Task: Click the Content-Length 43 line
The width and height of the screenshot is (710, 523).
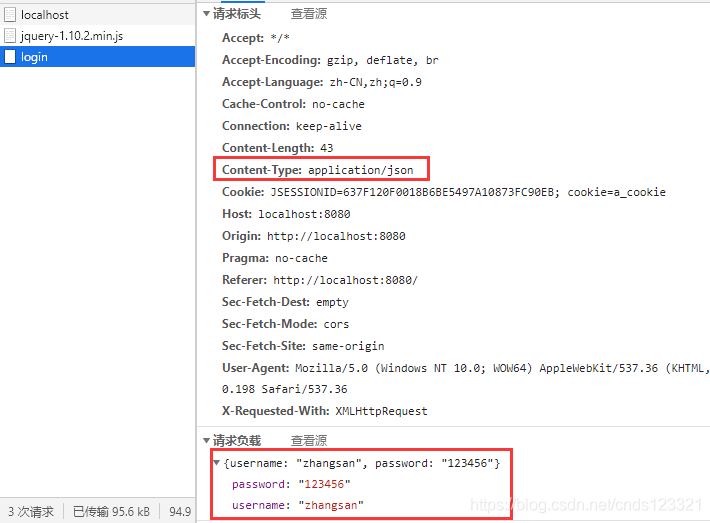Action: pyautogui.click(x=278, y=148)
